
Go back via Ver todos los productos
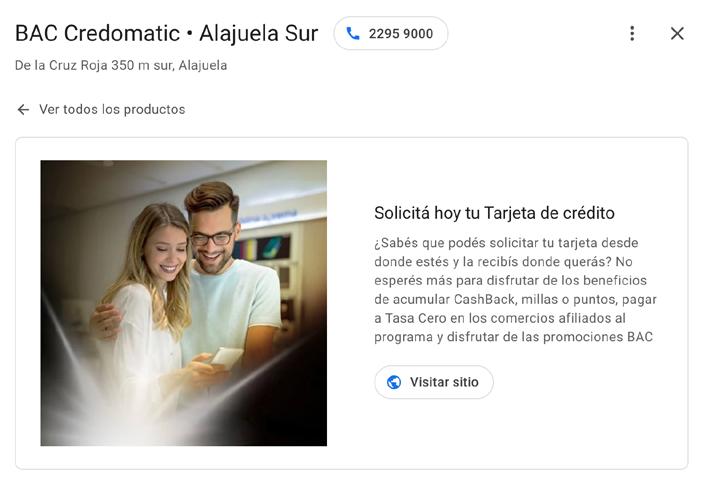tap(101, 109)
